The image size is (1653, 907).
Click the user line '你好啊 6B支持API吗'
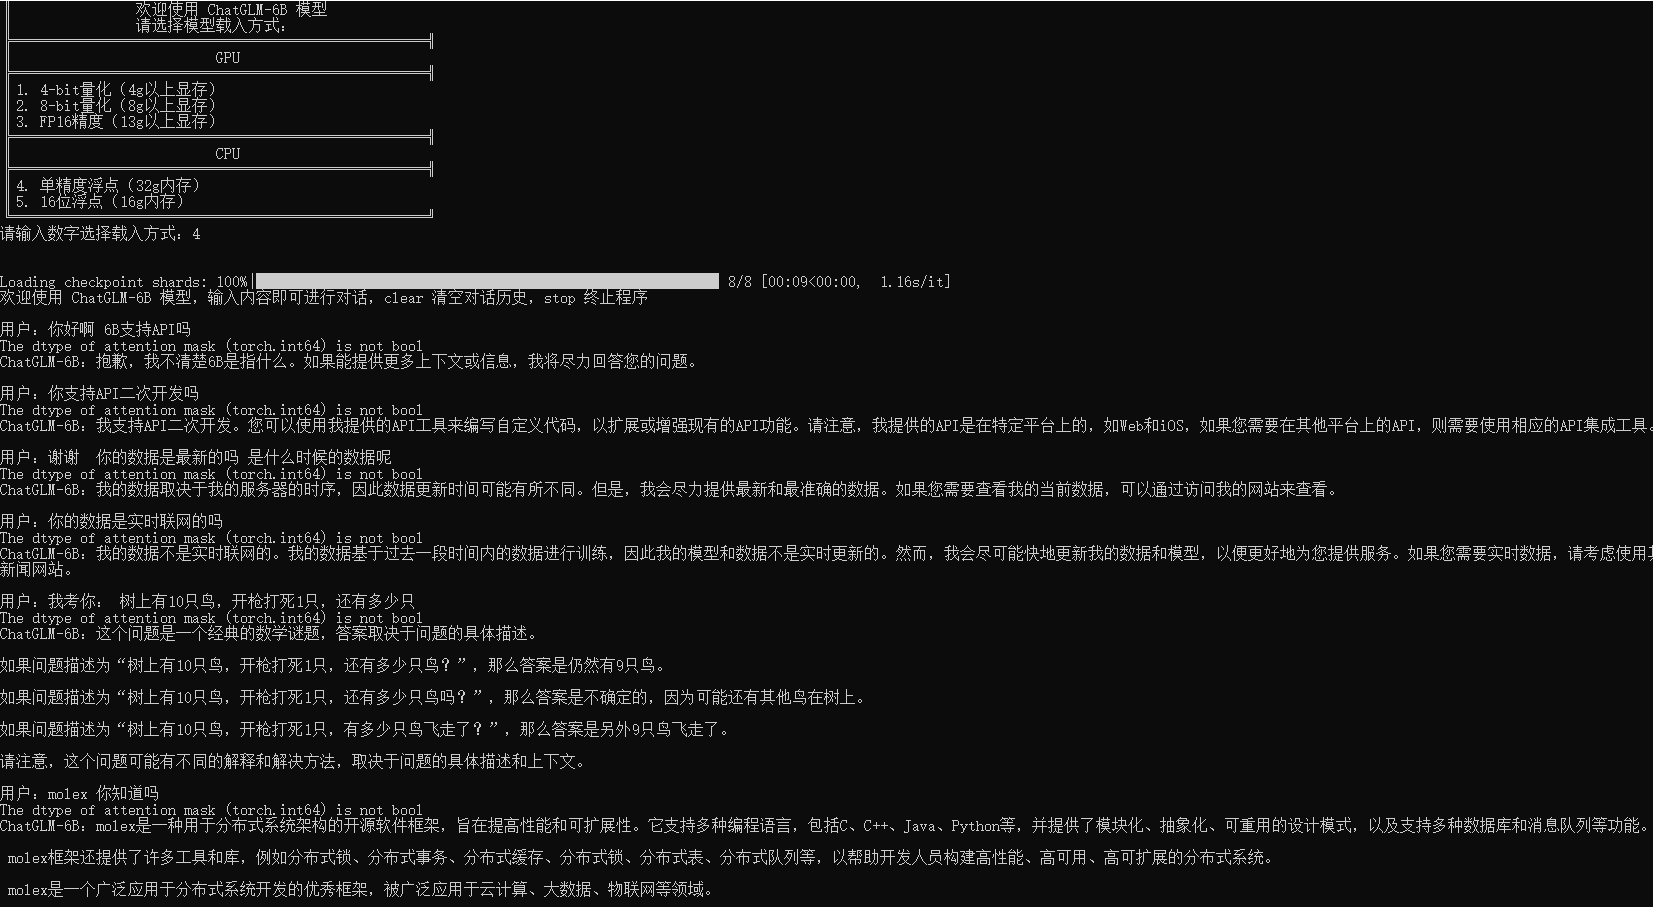pos(96,330)
